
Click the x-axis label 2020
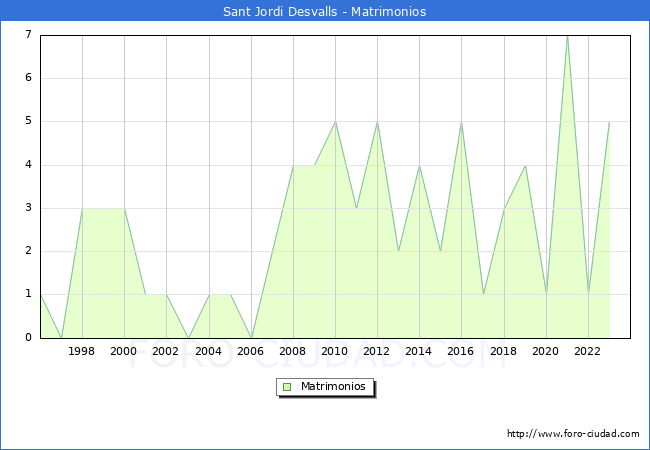tap(545, 351)
